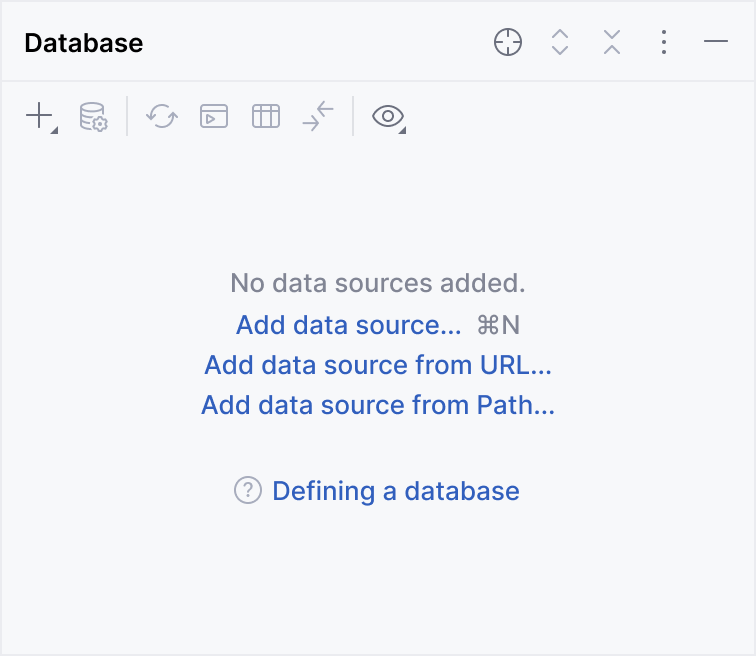Click the table editor grid icon

pos(266,116)
